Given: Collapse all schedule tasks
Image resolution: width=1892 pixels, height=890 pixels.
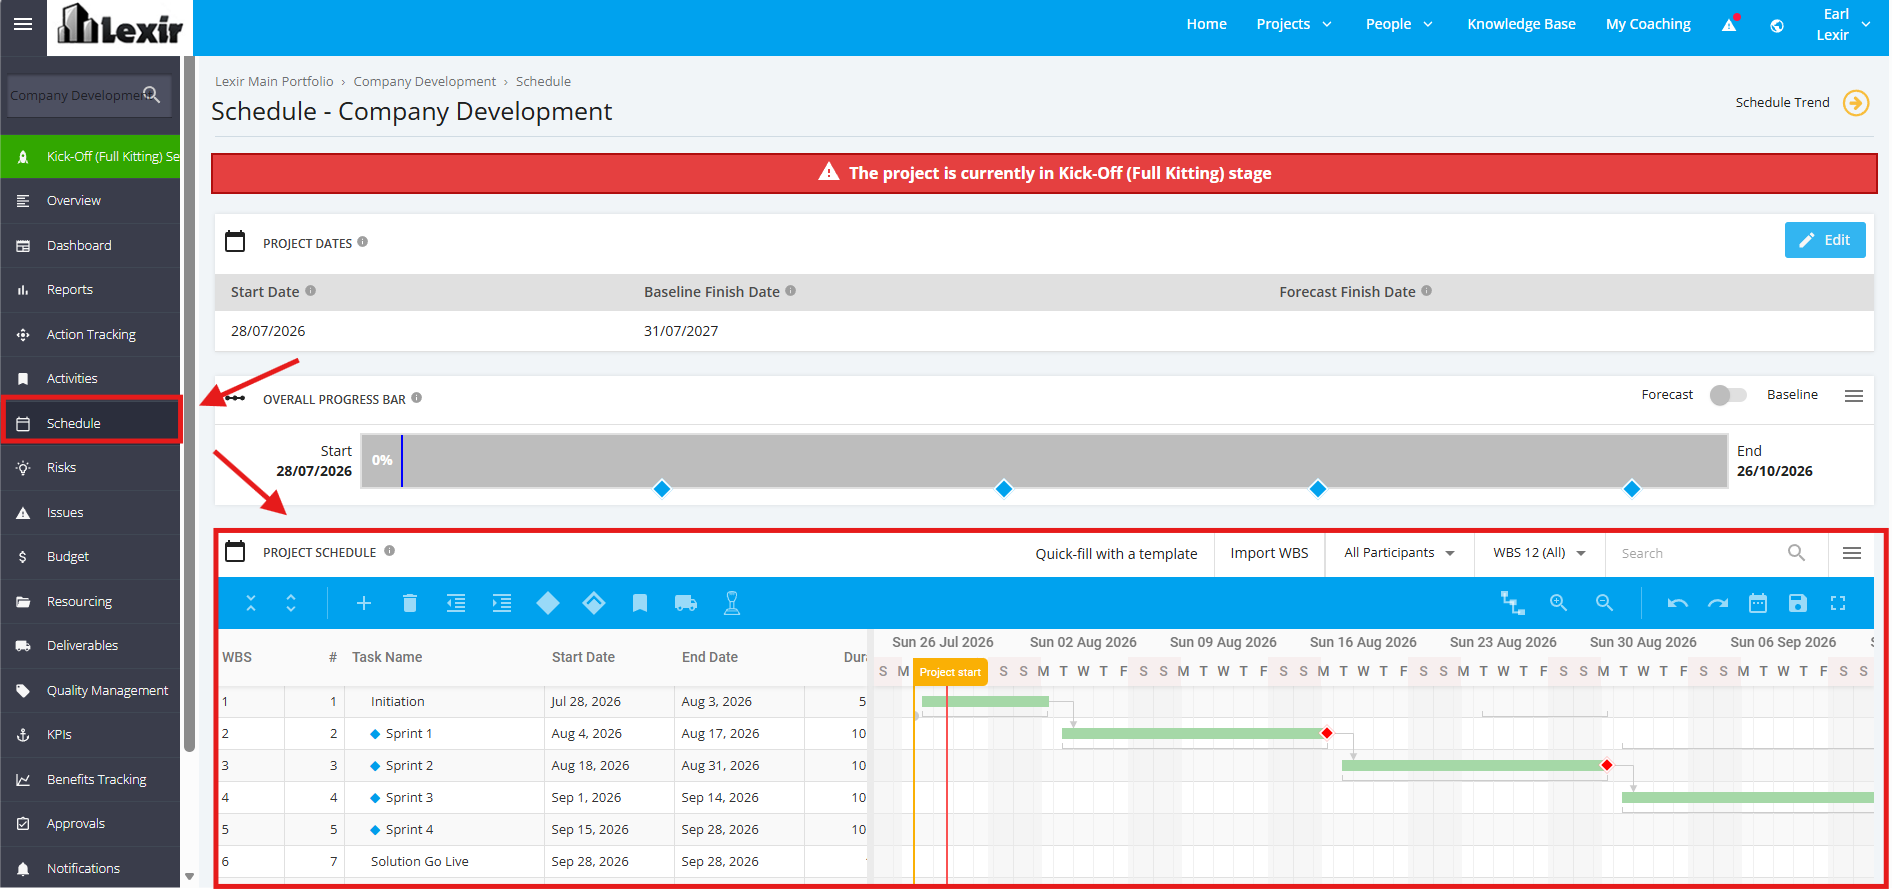Looking at the screenshot, I should tap(251, 603).
